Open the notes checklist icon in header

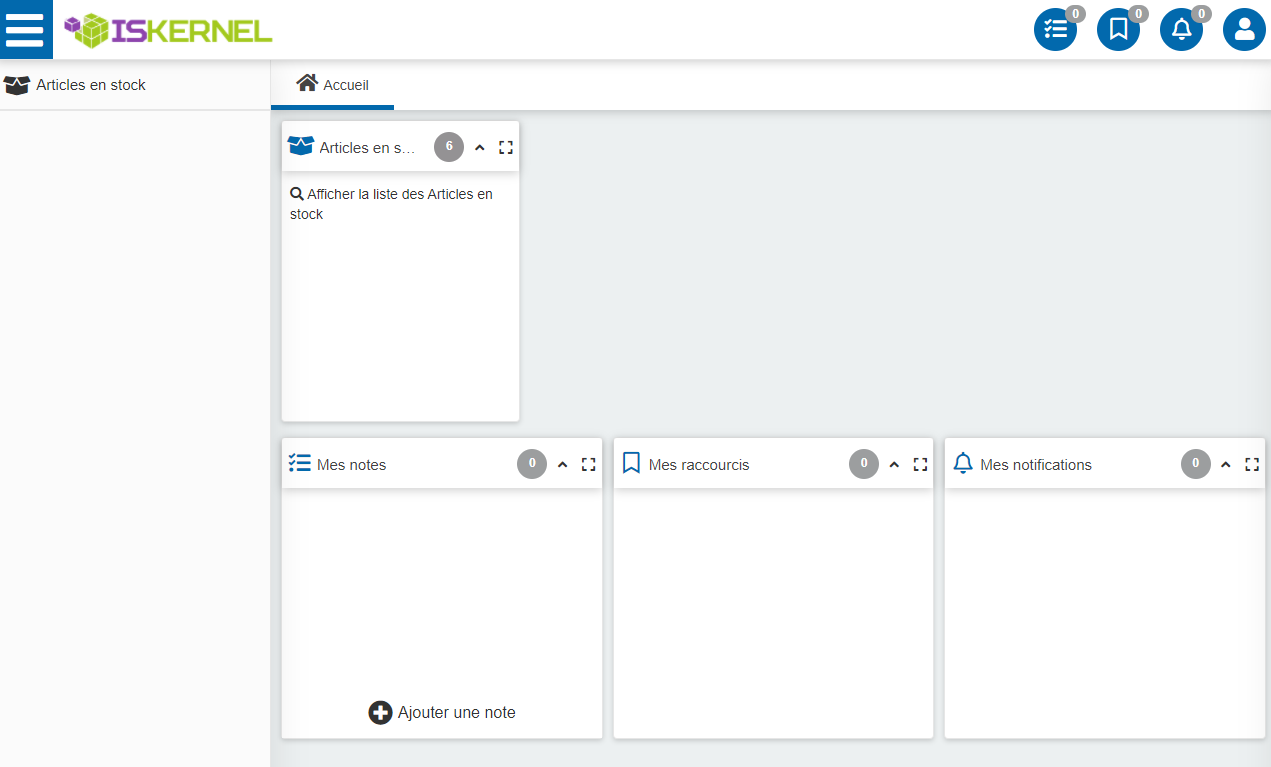1055,30
